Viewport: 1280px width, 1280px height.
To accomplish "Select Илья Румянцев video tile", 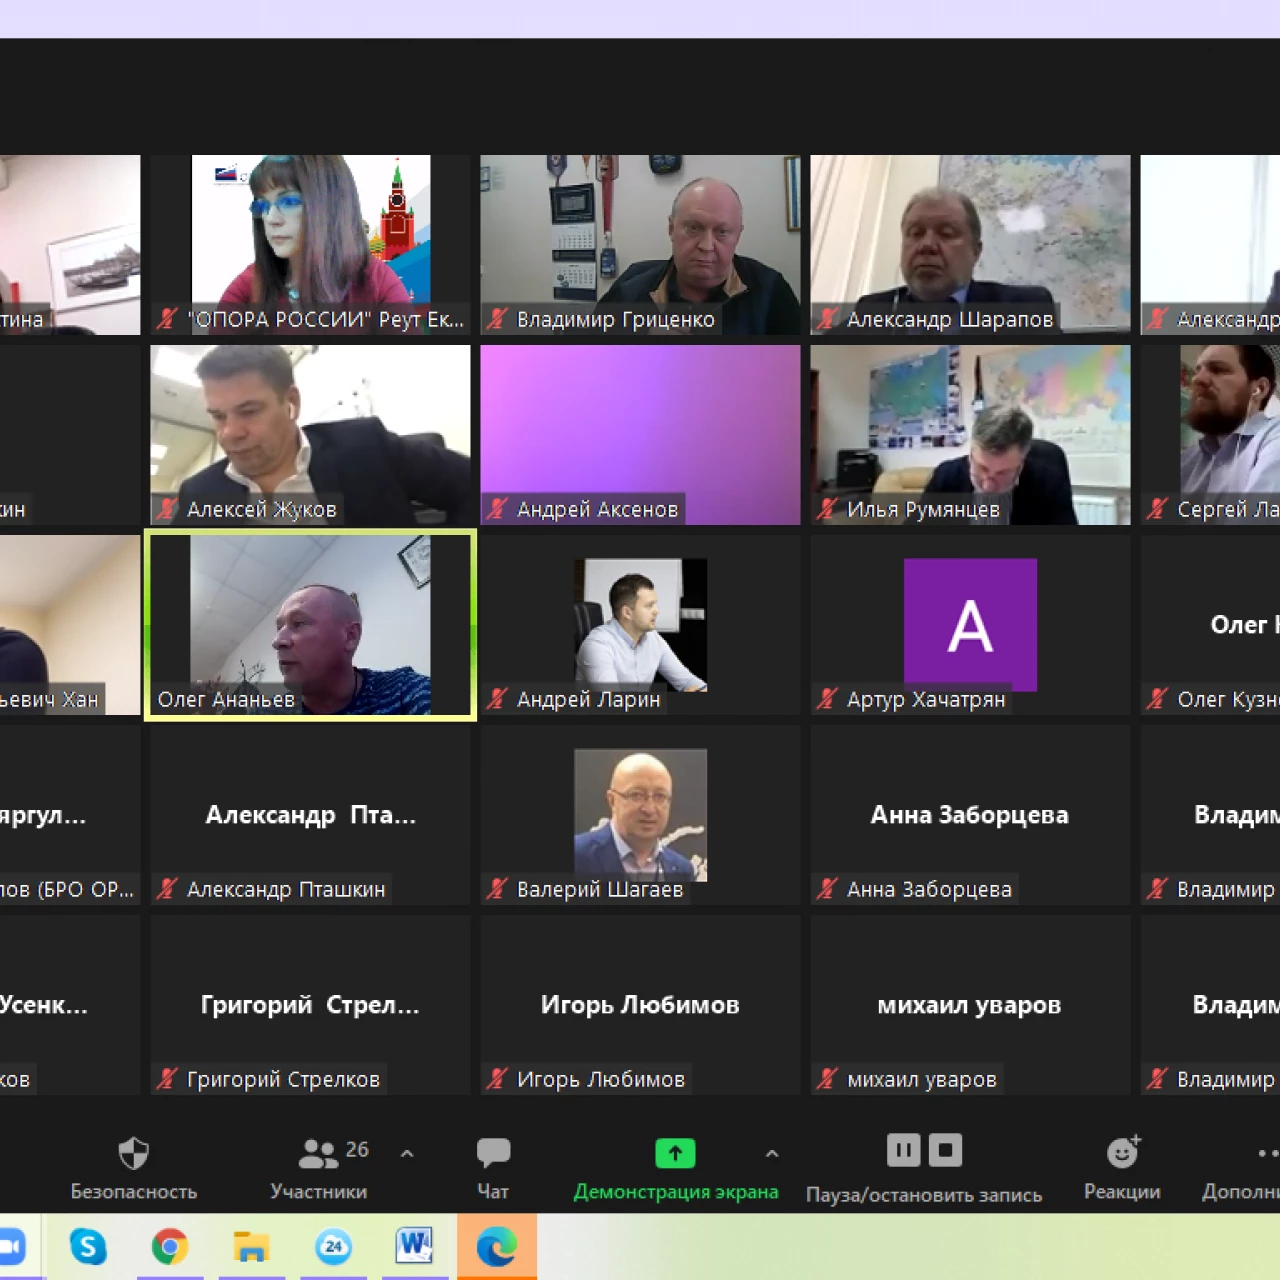I will (970, 434).
